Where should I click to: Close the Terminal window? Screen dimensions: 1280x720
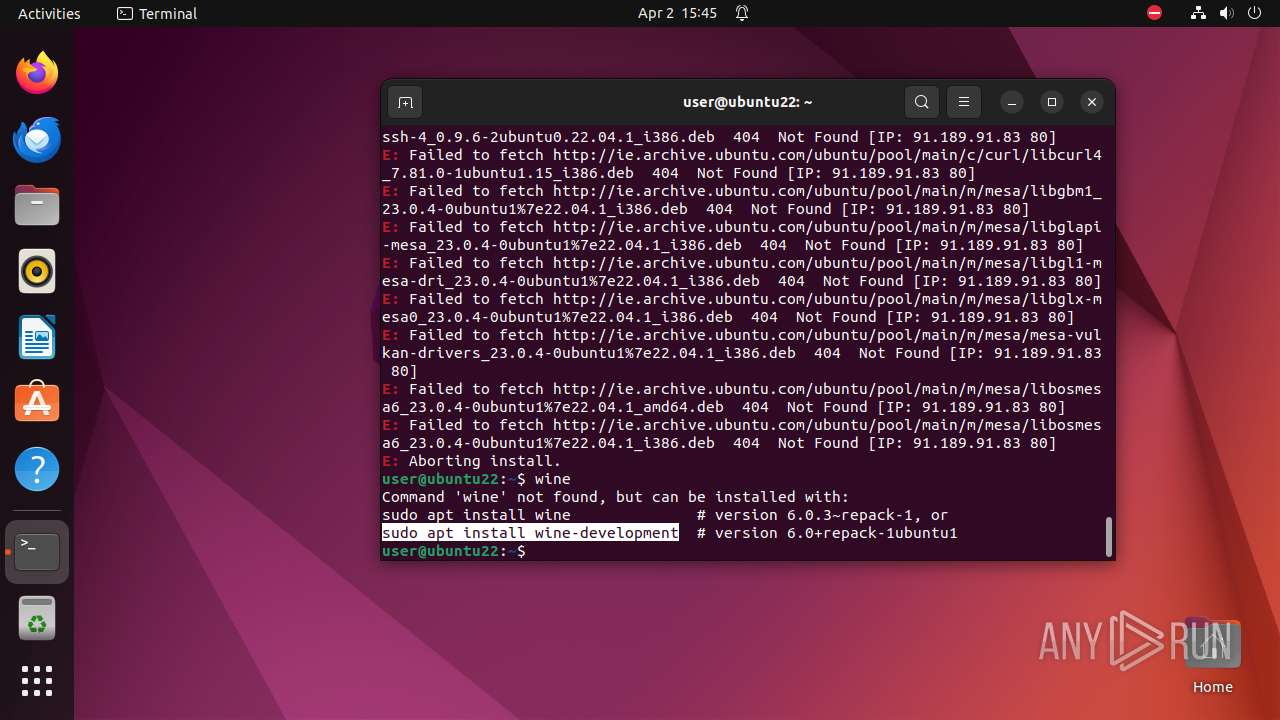1092,102
